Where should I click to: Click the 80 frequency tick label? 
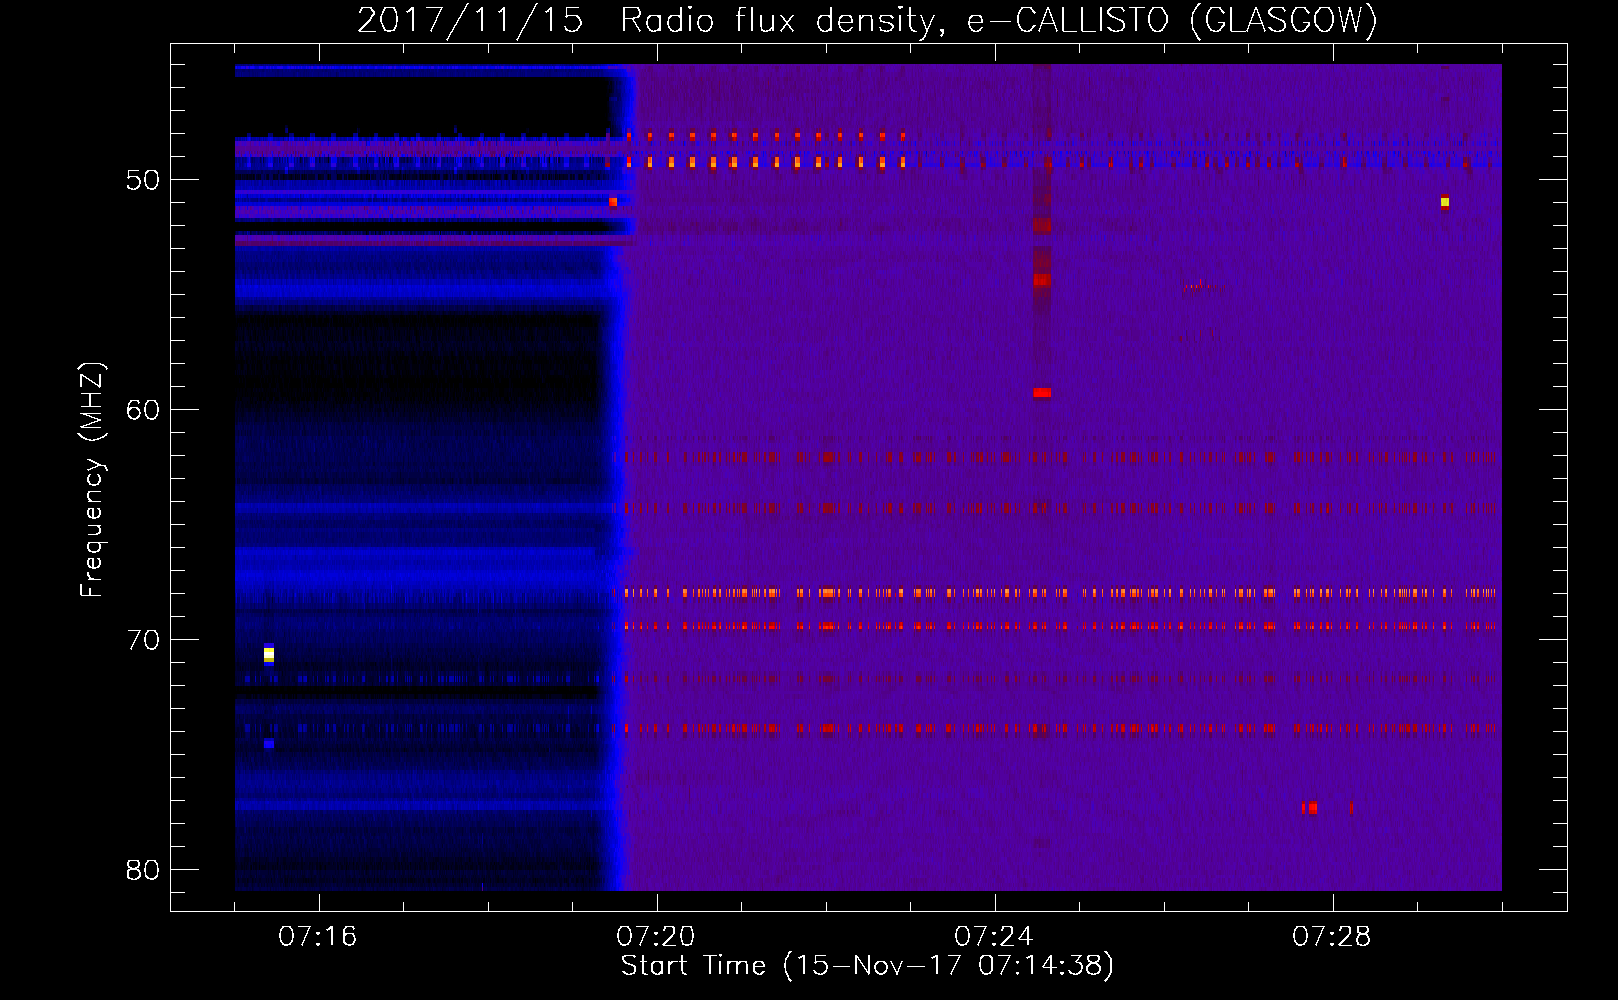pyautogui.click(x=143, y=870)
